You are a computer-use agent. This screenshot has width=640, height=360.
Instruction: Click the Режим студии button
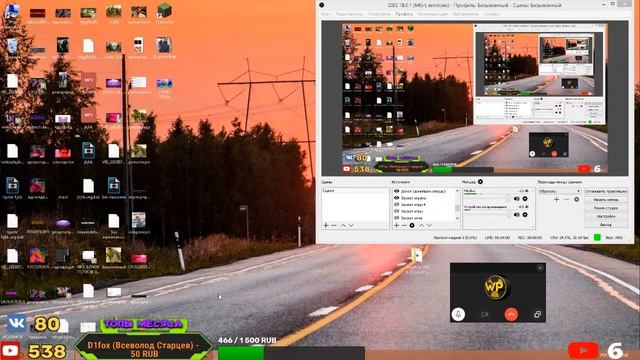click(606, 208)
